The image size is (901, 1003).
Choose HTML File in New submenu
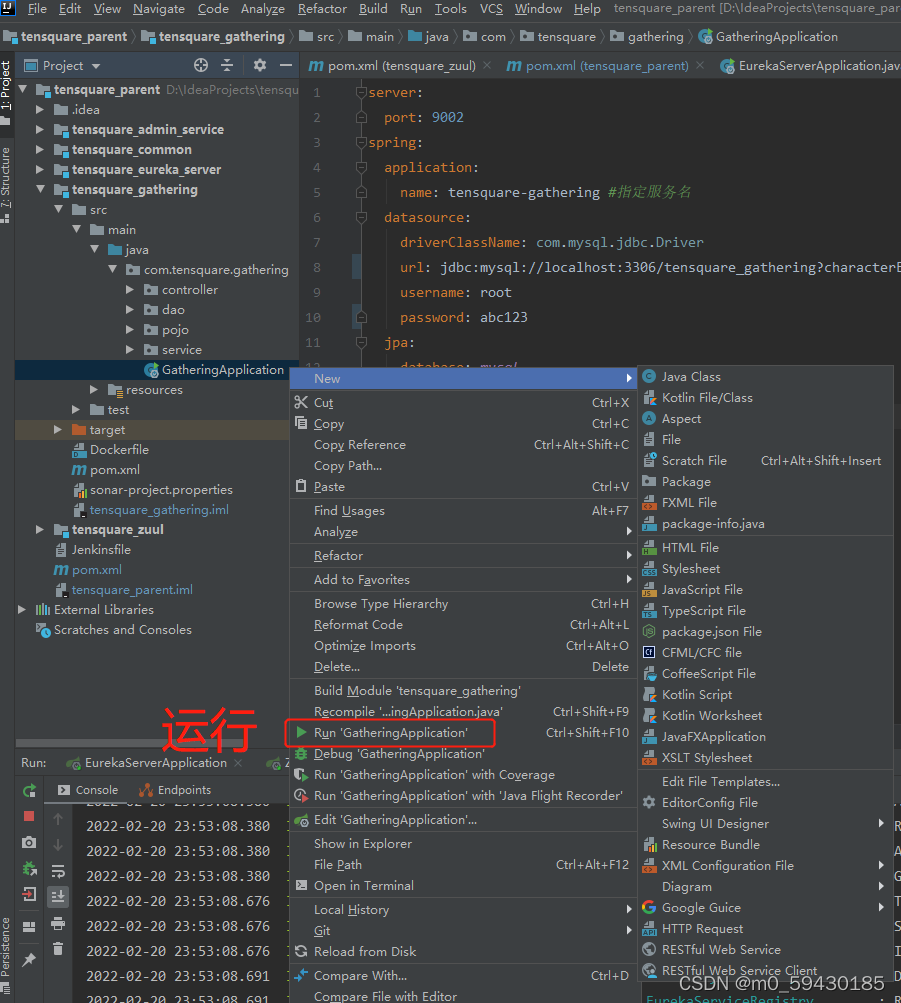[765, 548]
